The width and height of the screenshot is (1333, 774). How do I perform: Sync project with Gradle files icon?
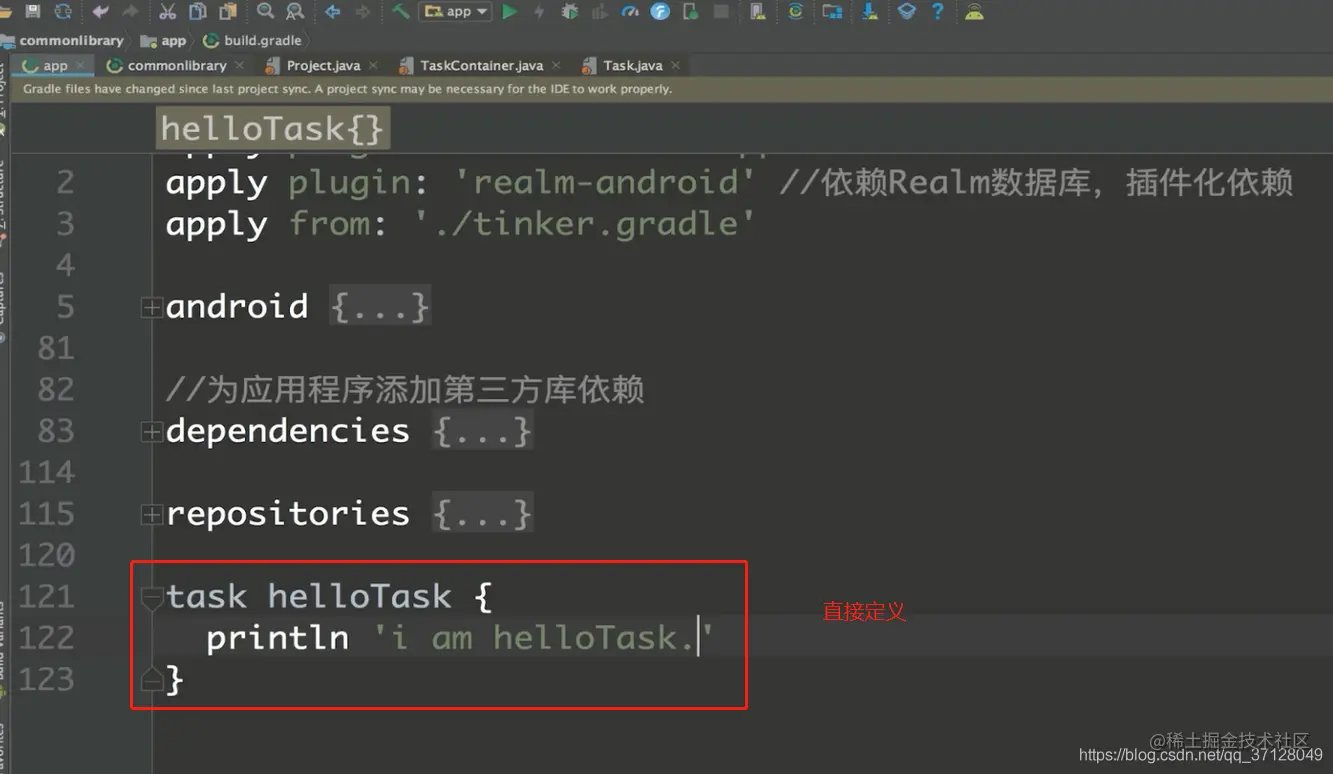pyautogui.click(x=795, y=12)
